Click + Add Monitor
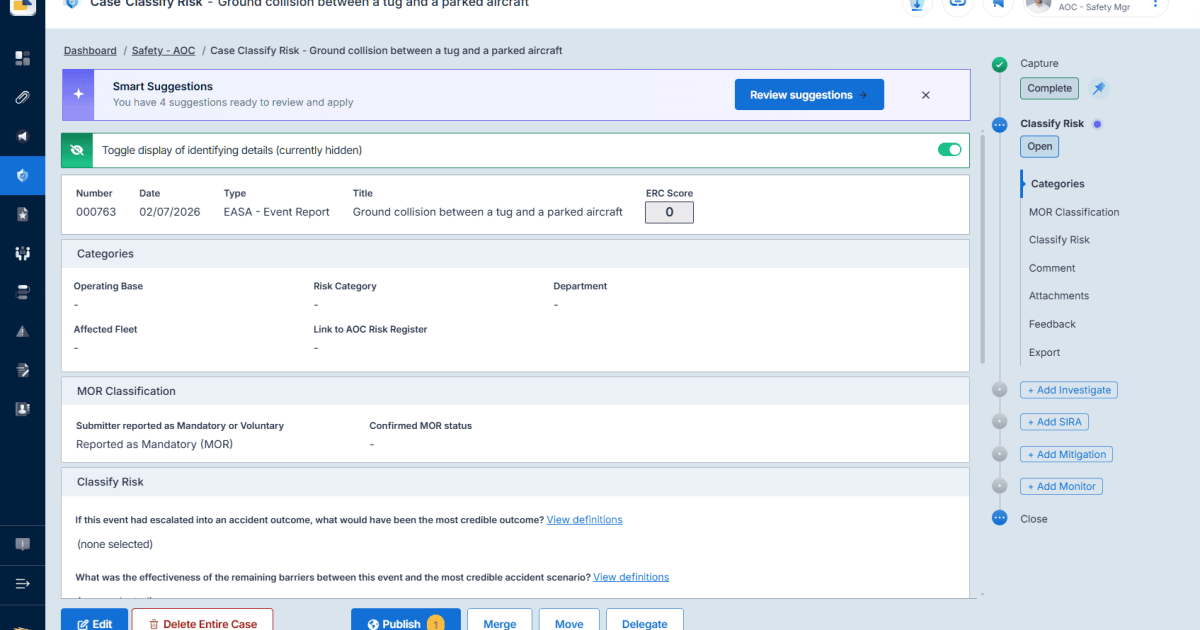 coord(1061,486)
